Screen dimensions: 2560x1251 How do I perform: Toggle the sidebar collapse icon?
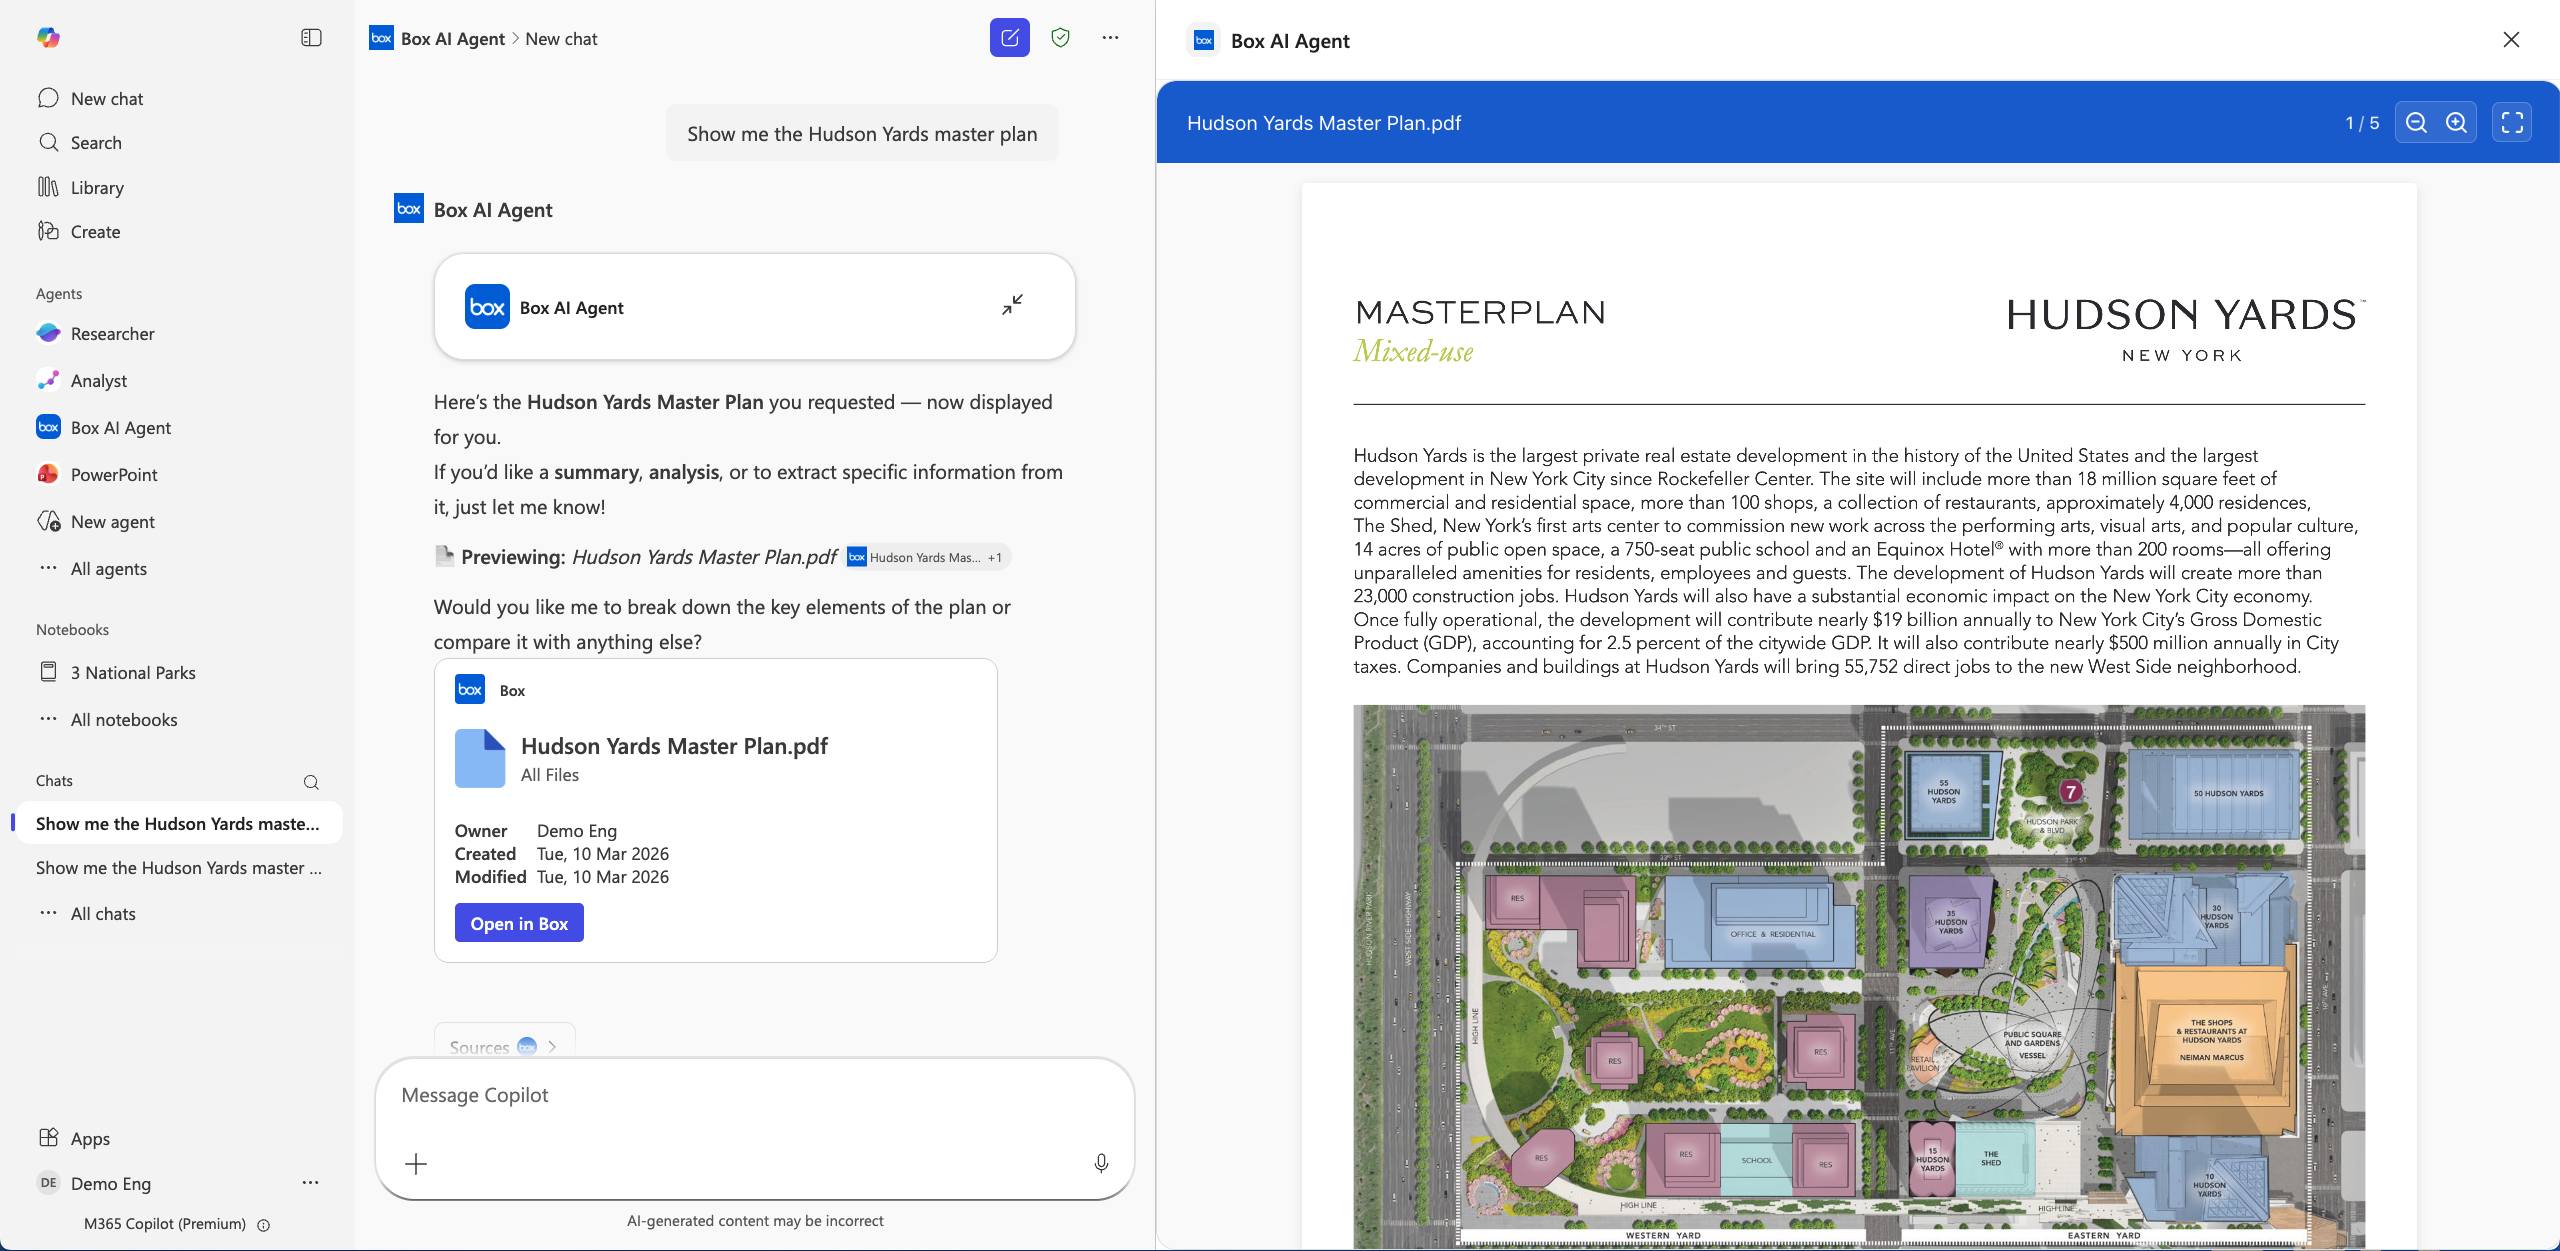pyautogui.click(x=311, y=38)
